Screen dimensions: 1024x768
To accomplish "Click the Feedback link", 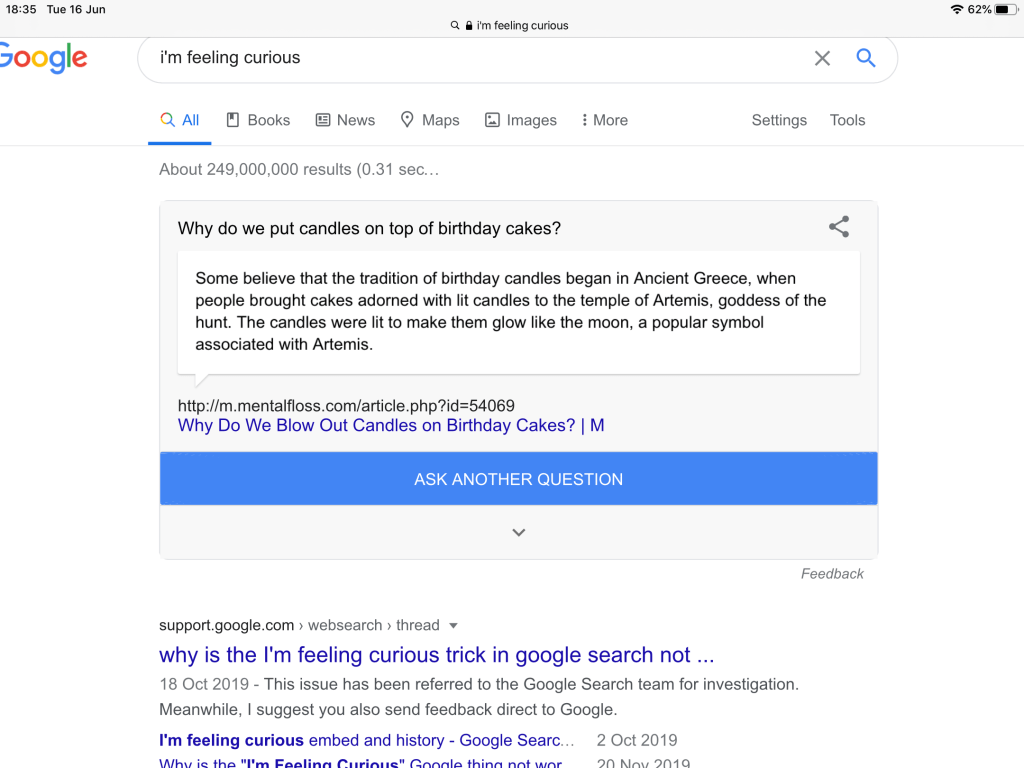I will (x=832, y=574).
